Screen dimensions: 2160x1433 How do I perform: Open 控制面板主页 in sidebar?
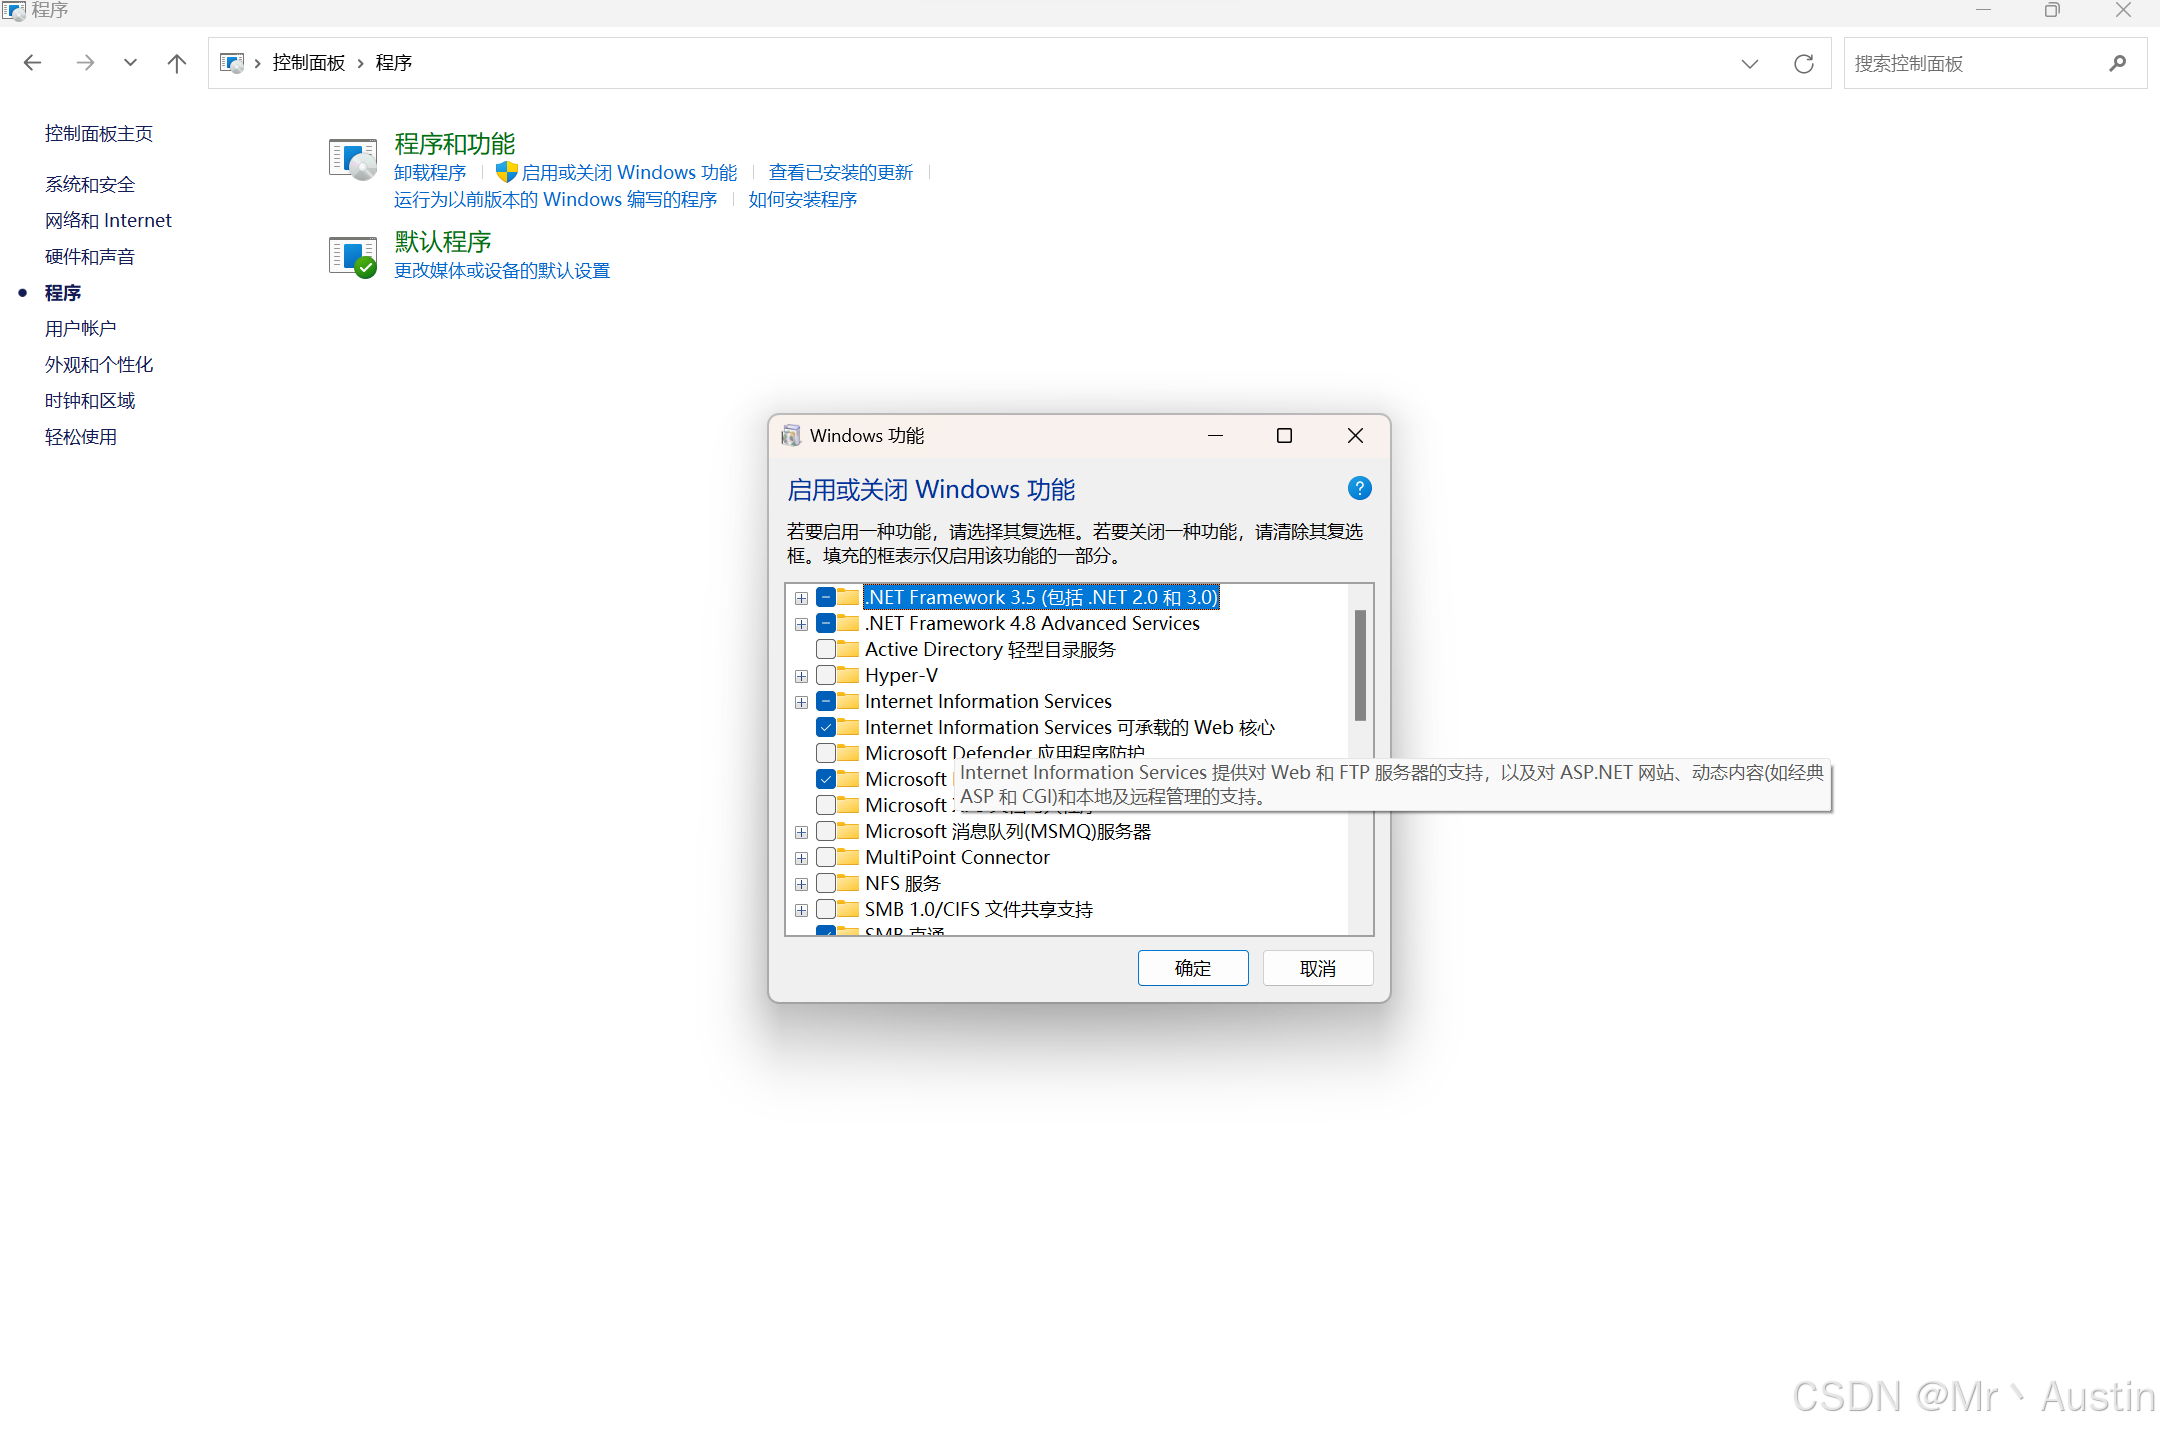(99, 134)
